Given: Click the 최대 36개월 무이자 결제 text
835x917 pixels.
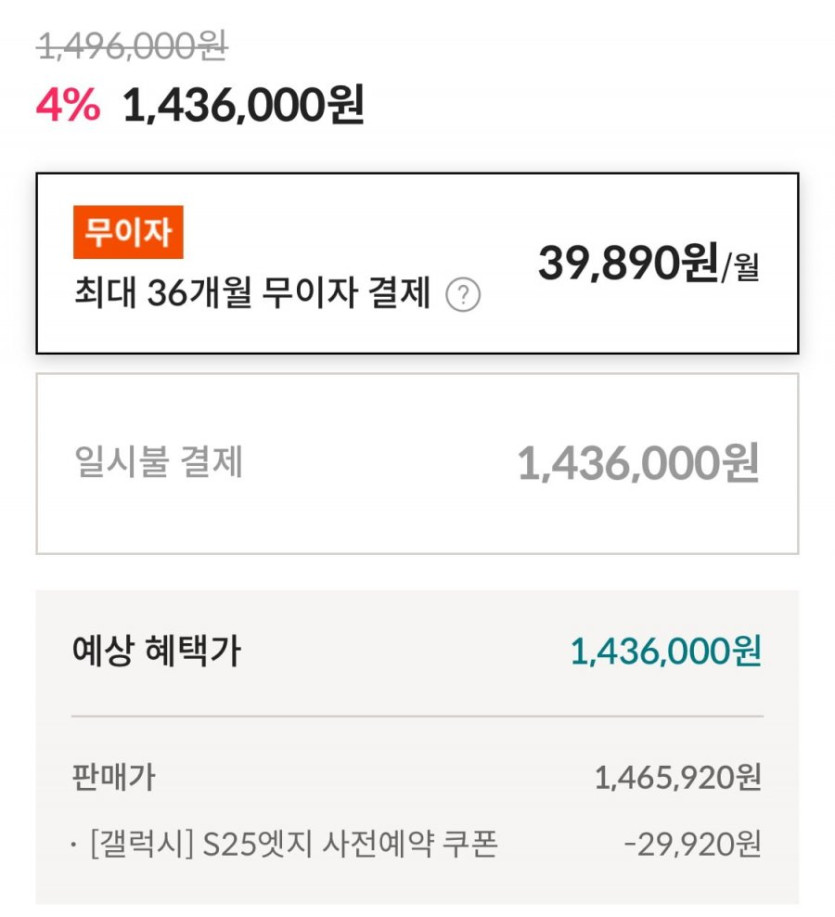Looking at the screenshot, I should point(252,295).
